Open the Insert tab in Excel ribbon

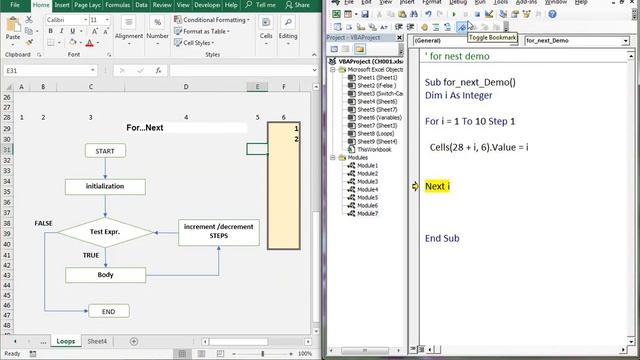(62, 5)
